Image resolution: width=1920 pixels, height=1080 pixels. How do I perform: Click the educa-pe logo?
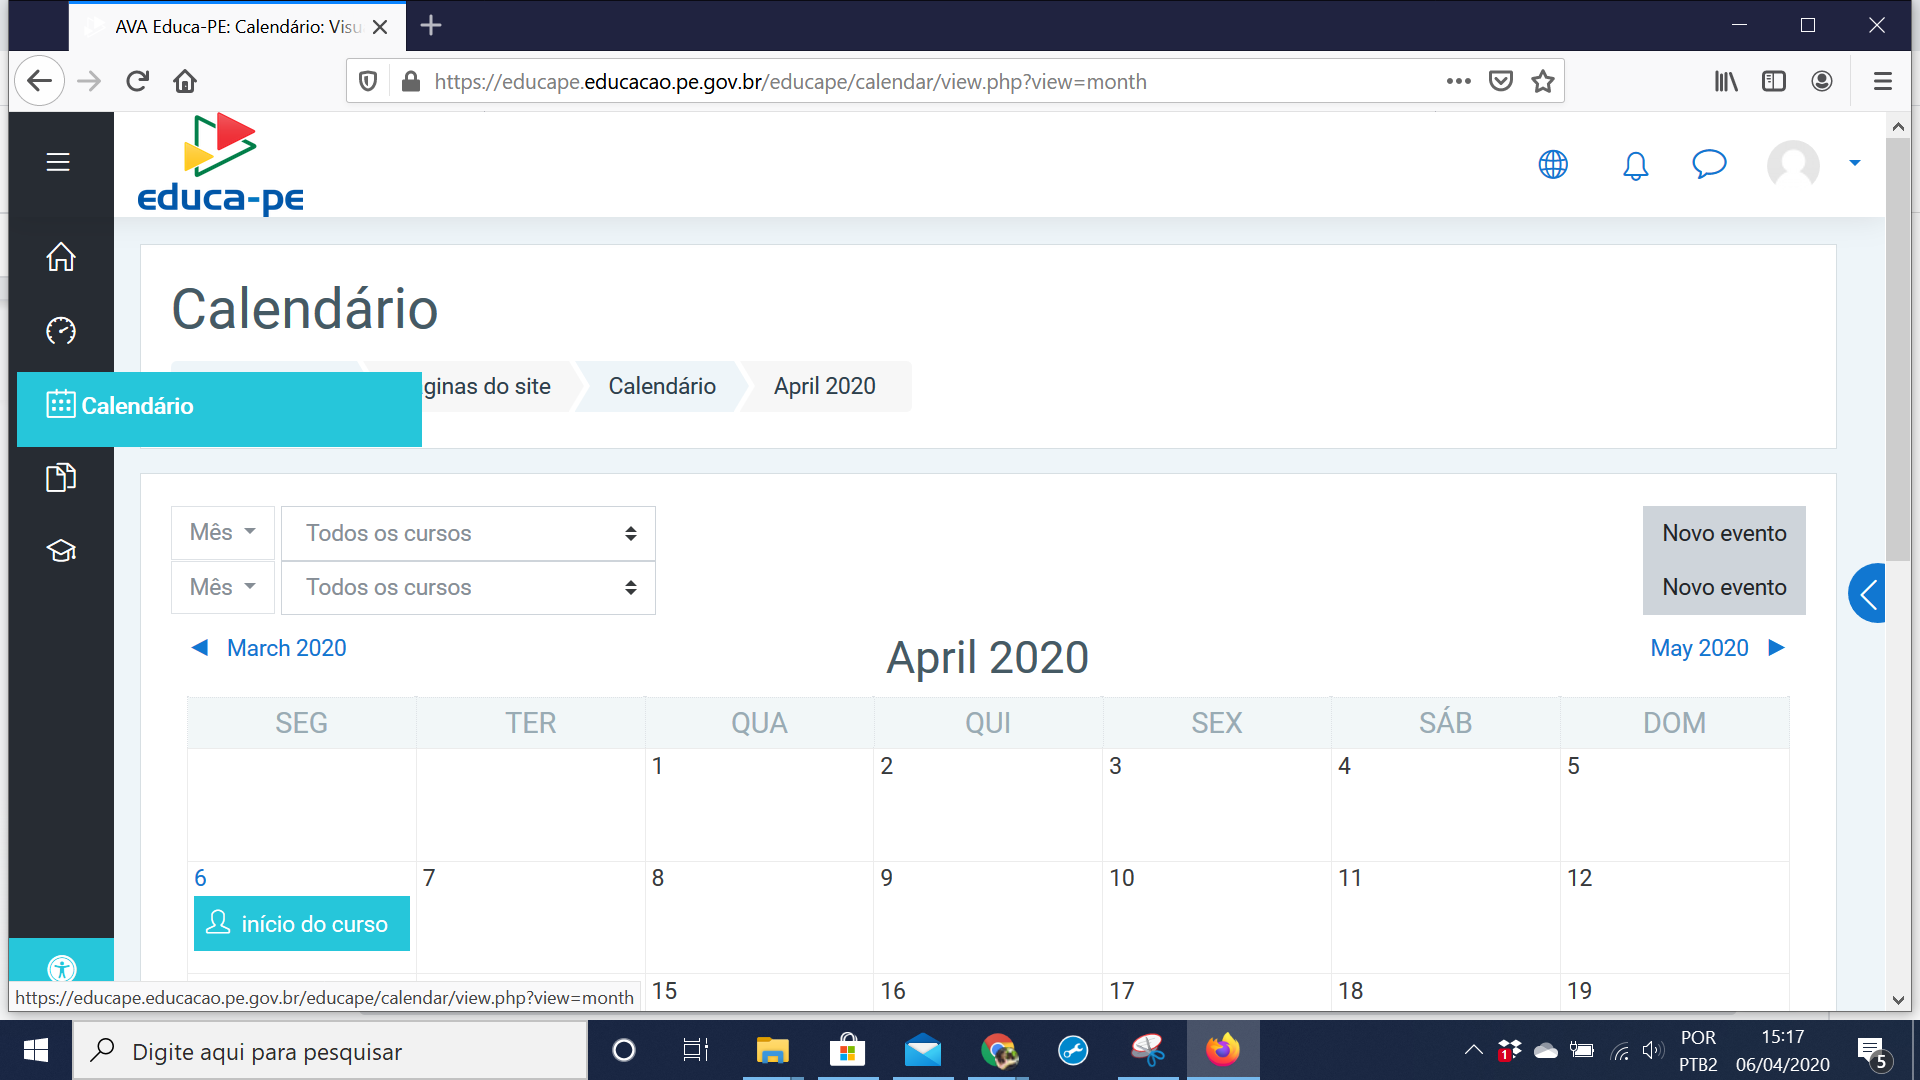pos(220,164)
